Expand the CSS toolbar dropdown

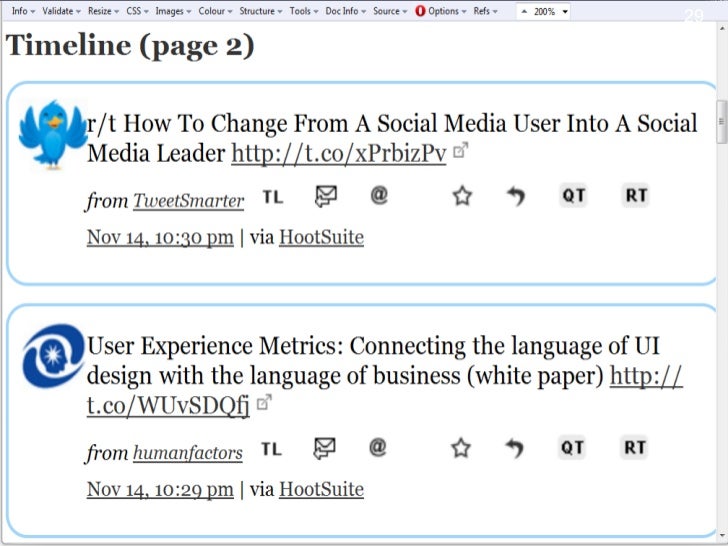click(137, 11)
